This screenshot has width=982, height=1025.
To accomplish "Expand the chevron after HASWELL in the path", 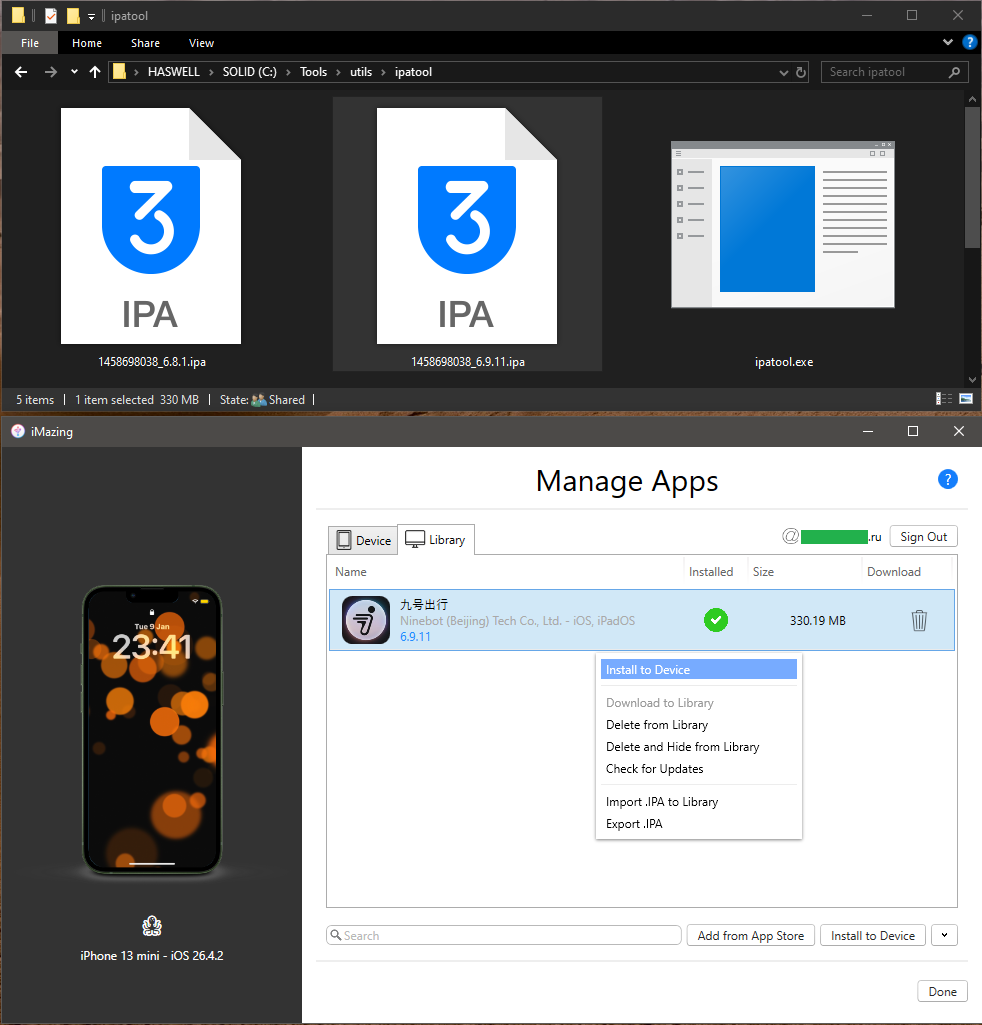I will pyautogui.click(x=211, y=72).
